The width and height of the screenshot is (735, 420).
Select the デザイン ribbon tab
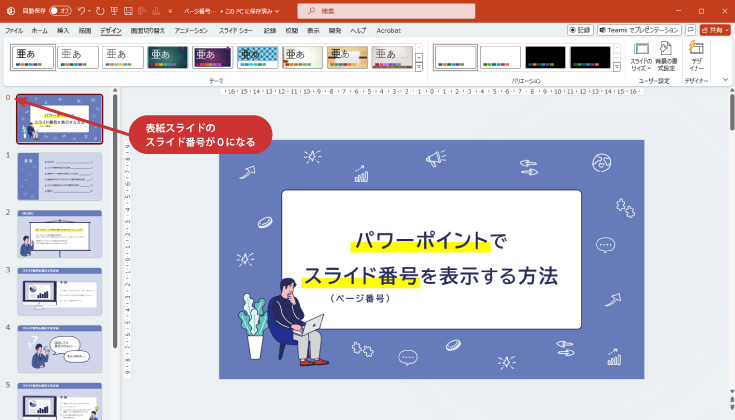pyautogui.click(x=111, y=30)
